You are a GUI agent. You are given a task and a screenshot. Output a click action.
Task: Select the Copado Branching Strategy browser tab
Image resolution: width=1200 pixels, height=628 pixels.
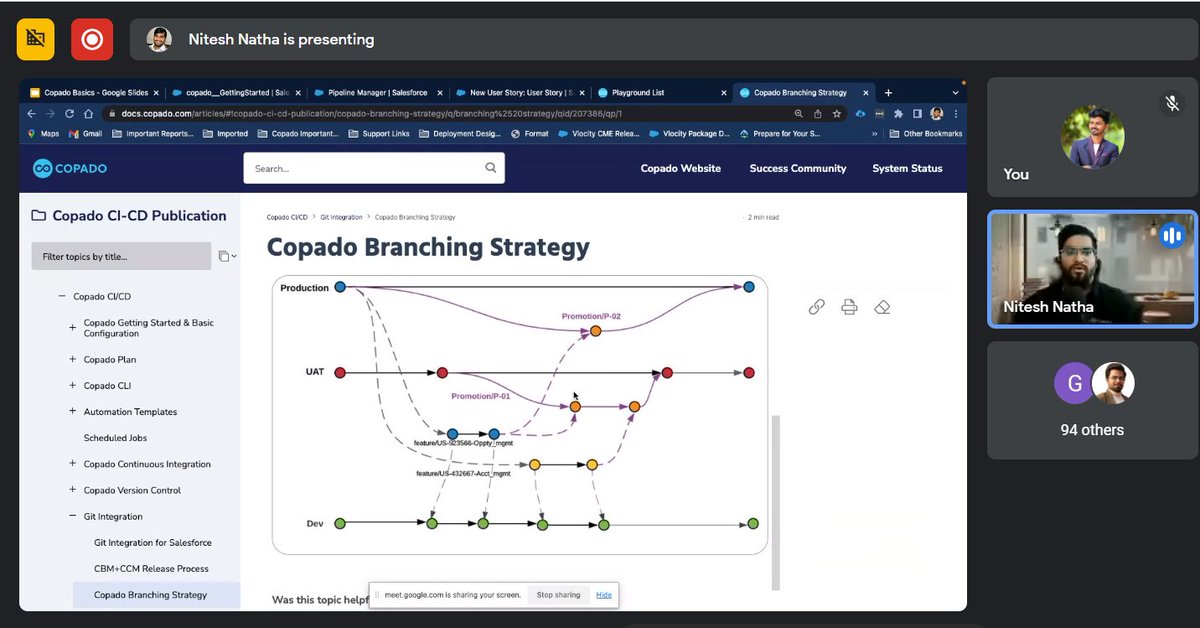(805, 93)
